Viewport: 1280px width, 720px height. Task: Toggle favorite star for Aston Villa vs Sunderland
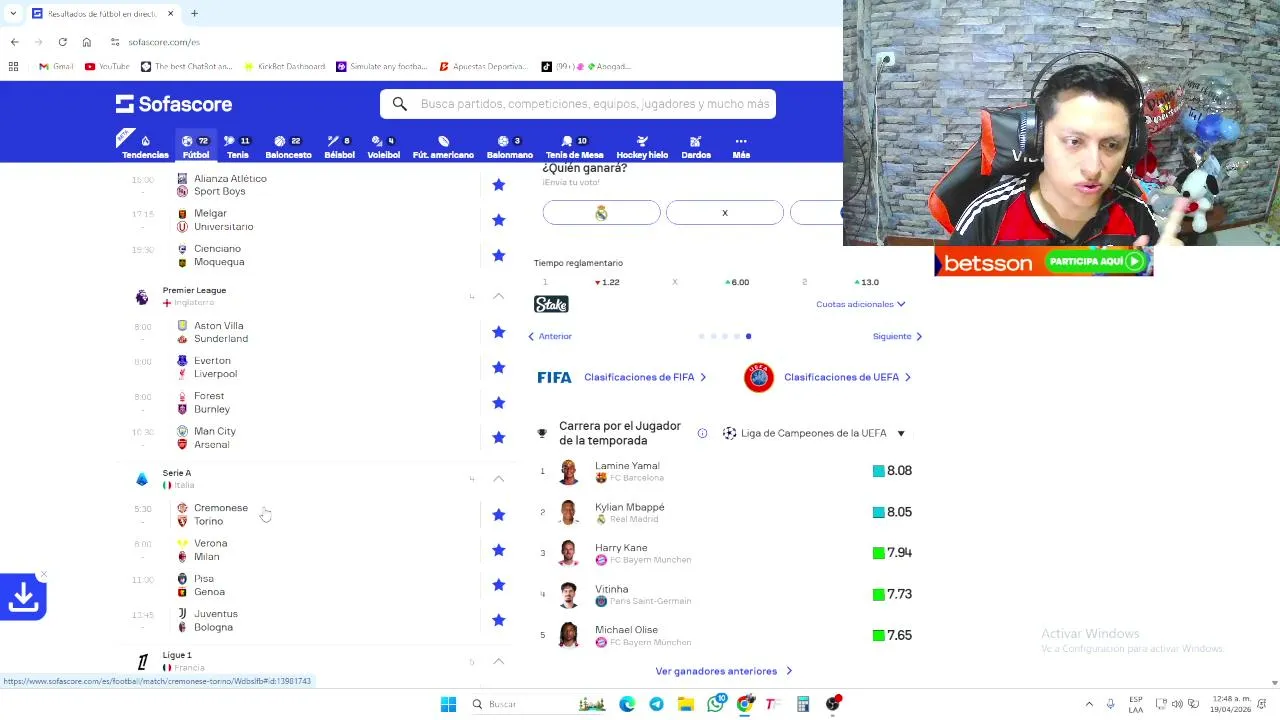point(499,332)
